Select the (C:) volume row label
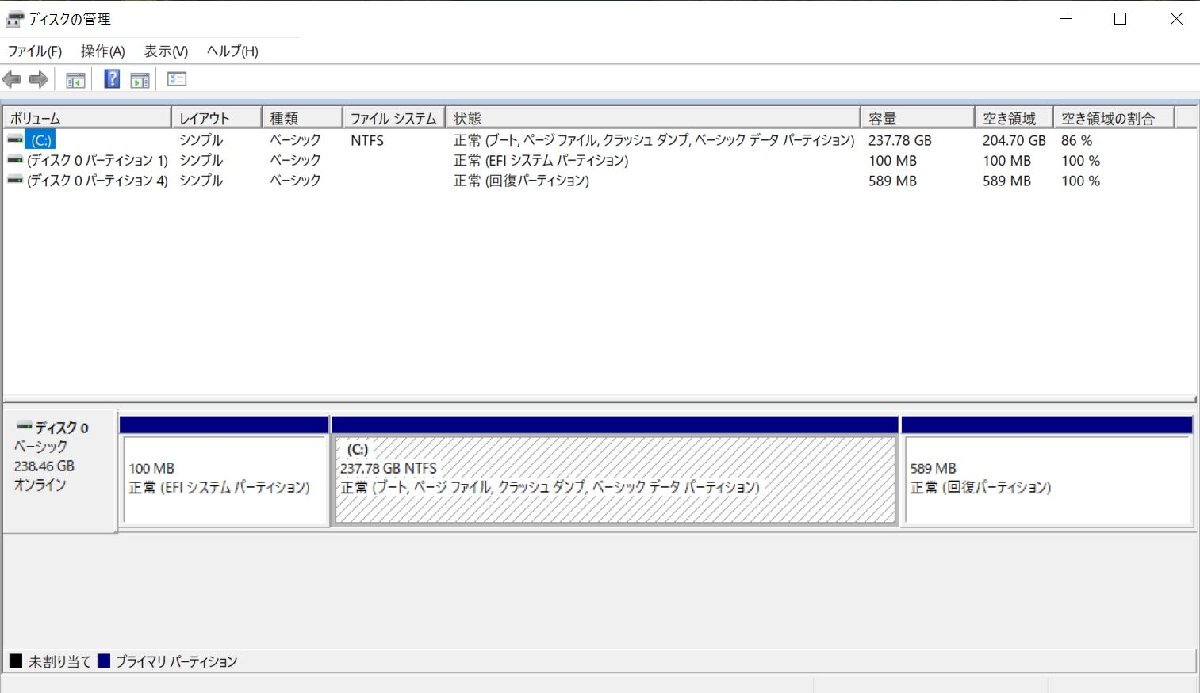Screen dimensions: 1200x693 (41, 141)
